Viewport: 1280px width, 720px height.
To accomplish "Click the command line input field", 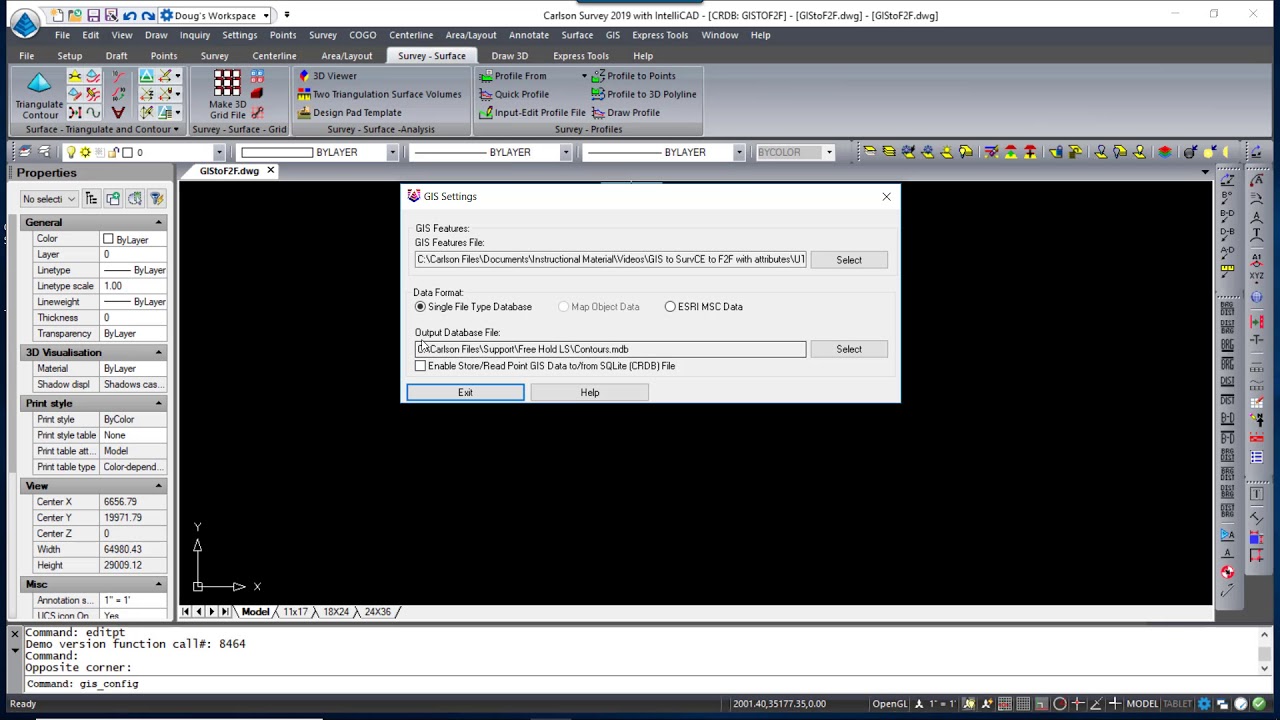I will (640, 684).
